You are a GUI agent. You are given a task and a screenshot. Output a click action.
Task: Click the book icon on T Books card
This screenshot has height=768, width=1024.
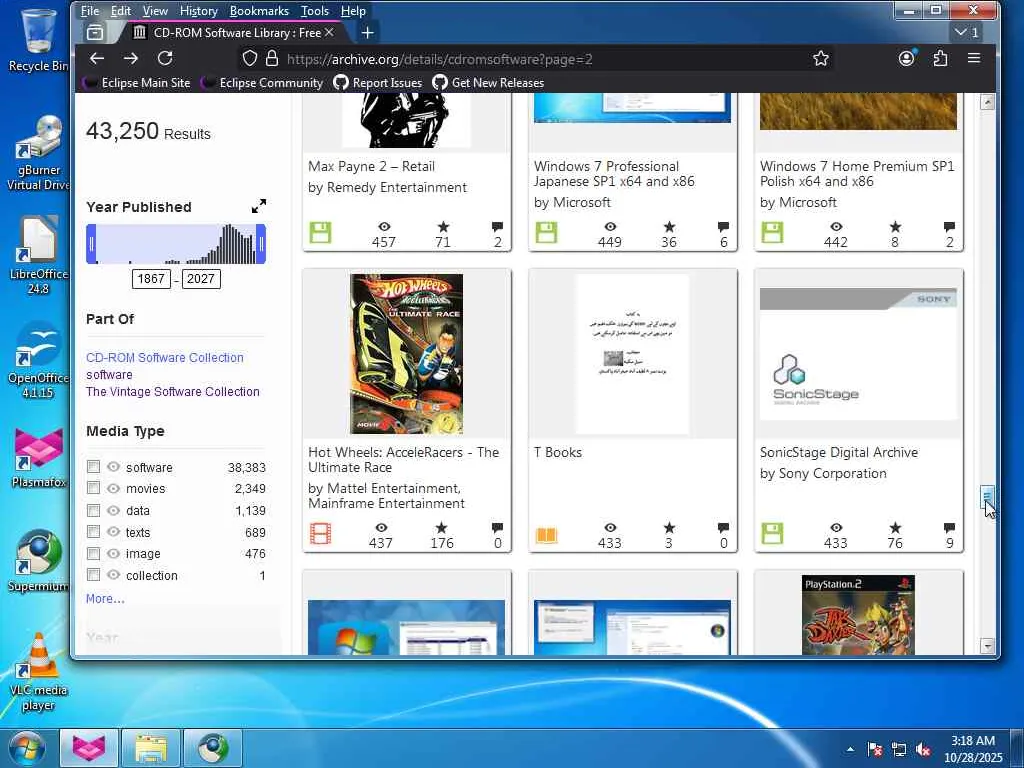546,536
